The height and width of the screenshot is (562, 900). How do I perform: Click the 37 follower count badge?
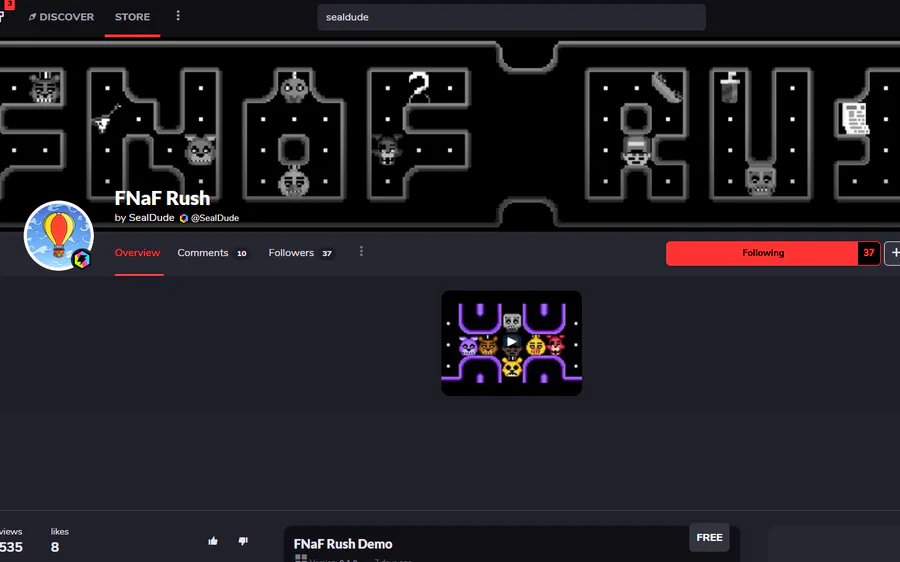[x=868, y=253]
